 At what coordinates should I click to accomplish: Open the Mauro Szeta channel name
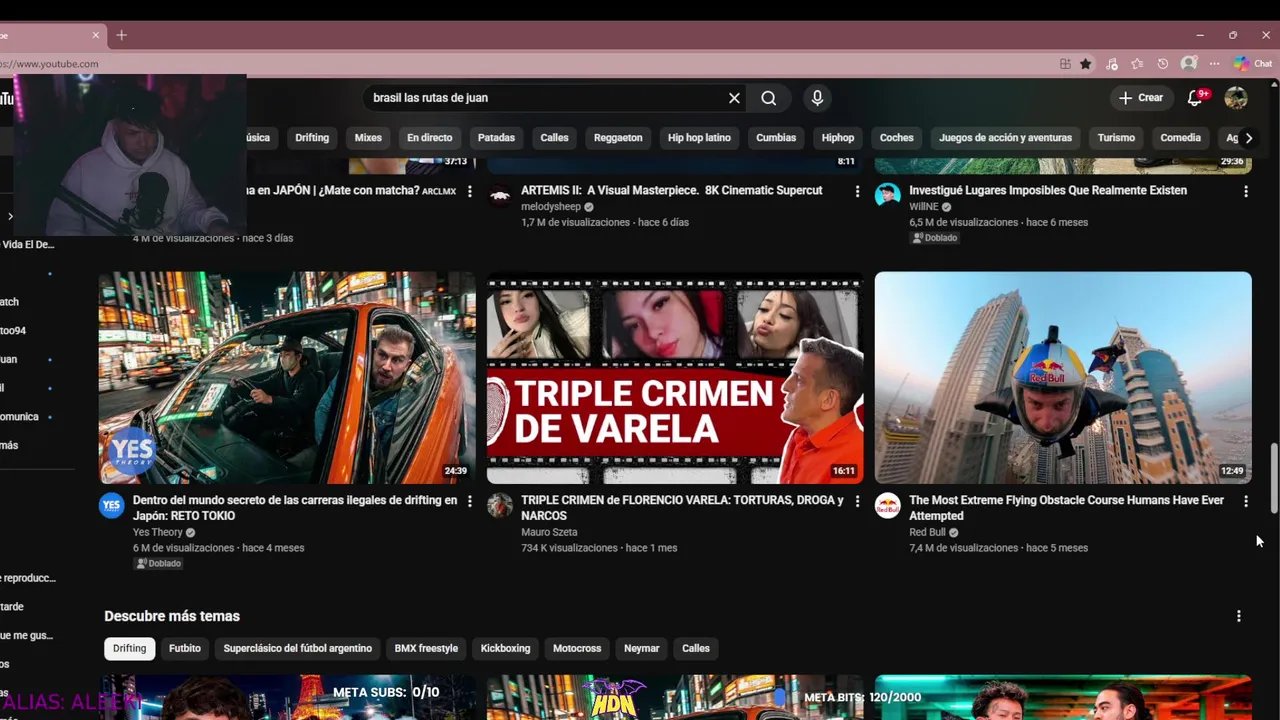pos(549,532)
